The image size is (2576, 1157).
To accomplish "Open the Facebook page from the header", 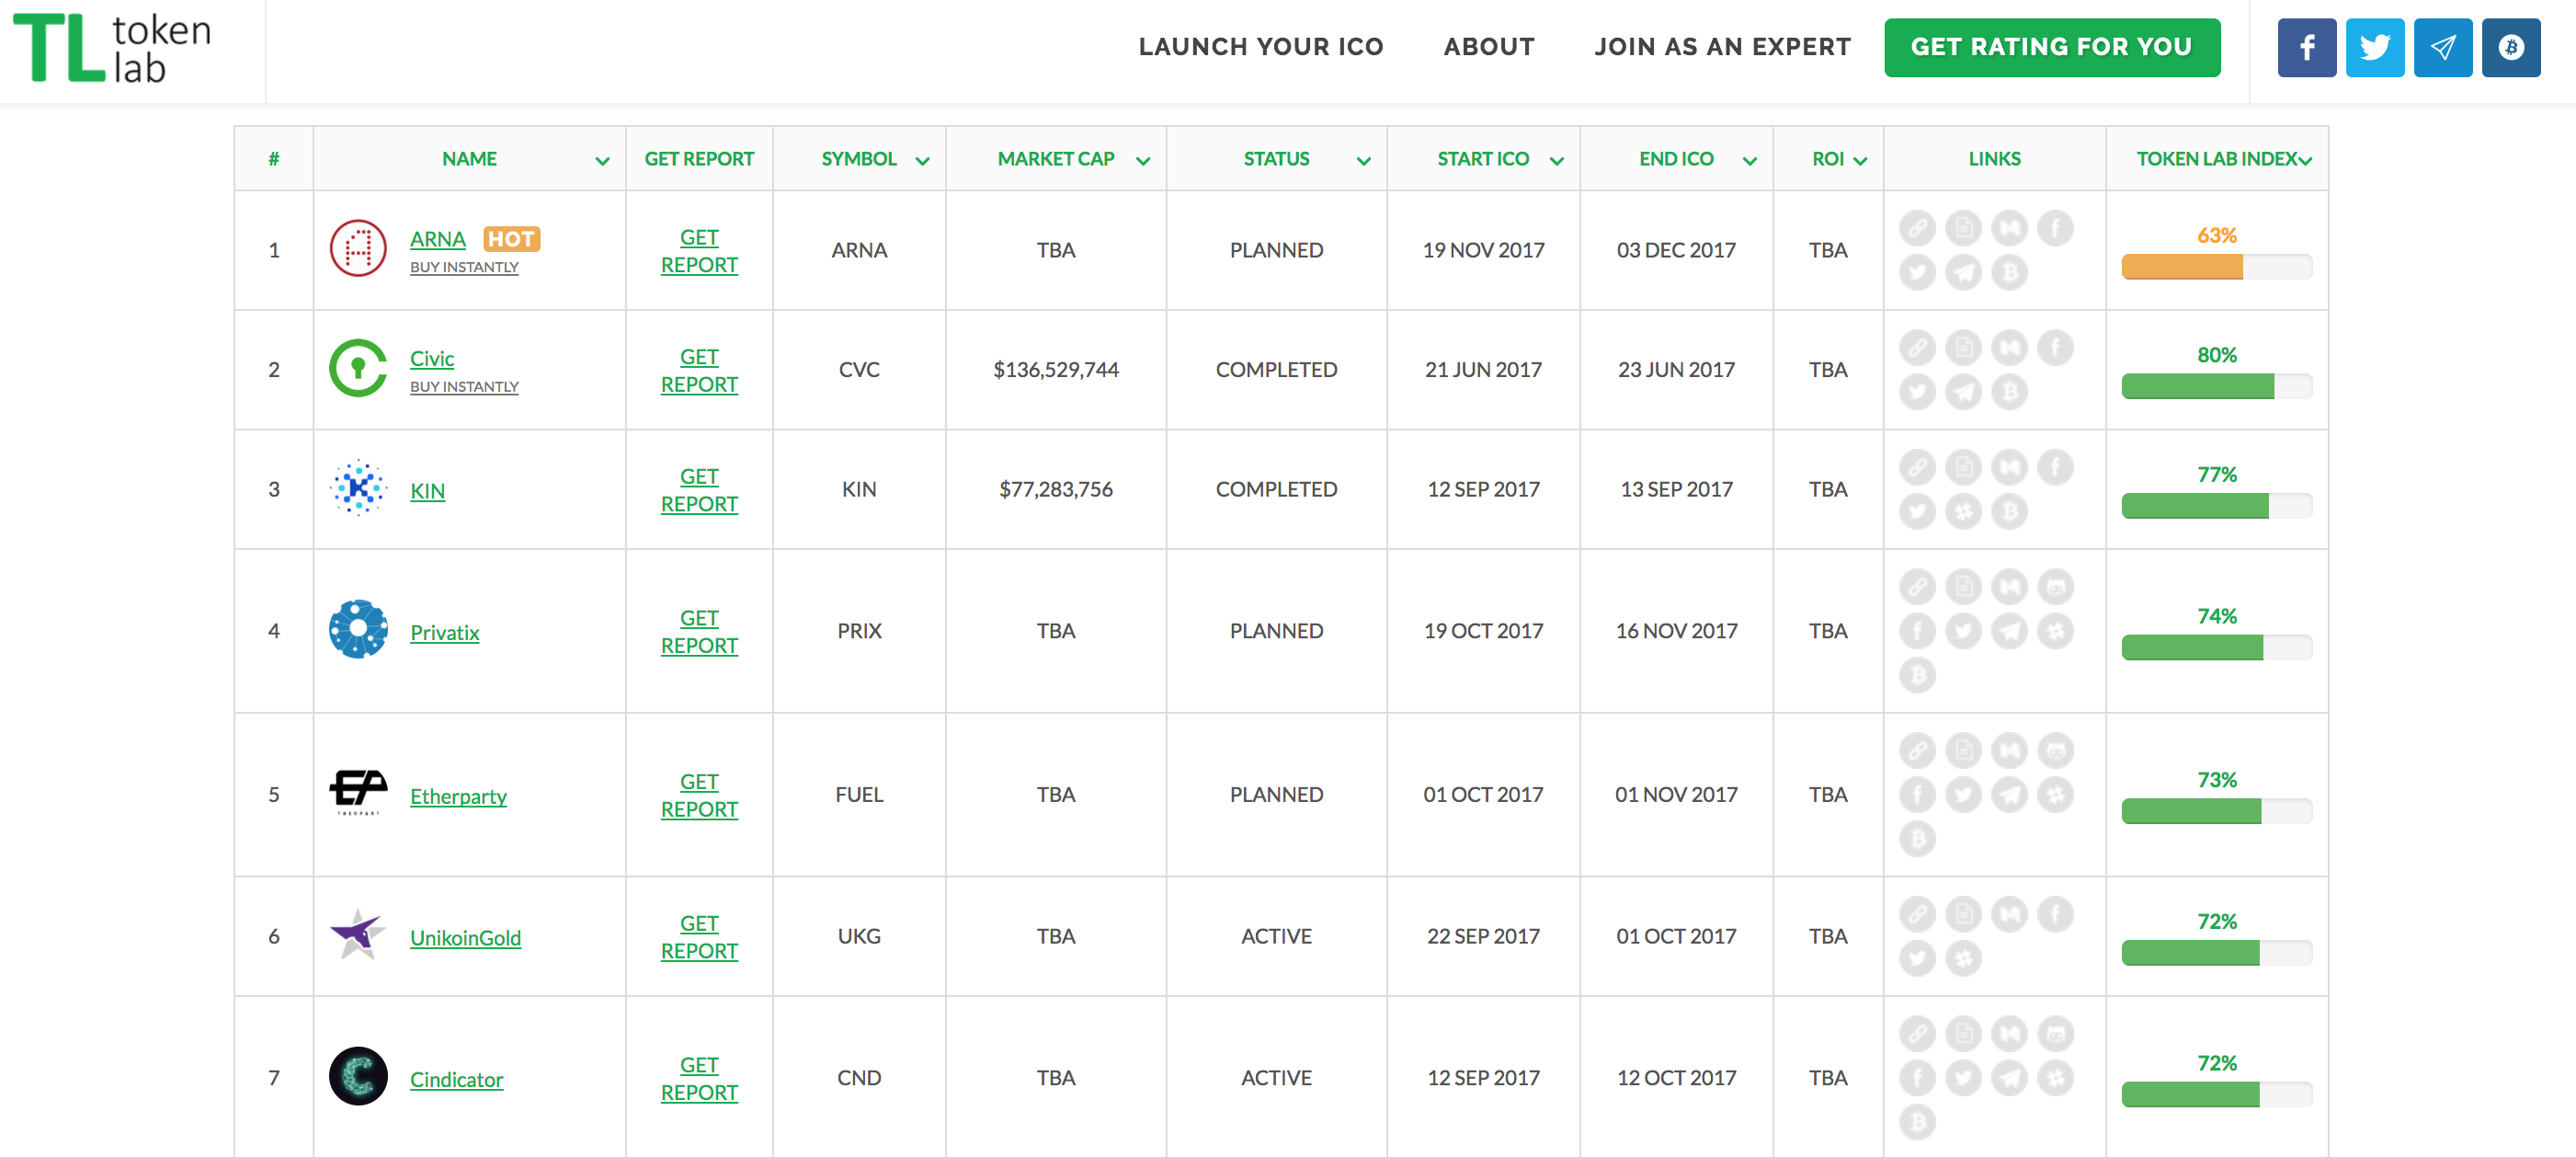I will pos(2306,47).
